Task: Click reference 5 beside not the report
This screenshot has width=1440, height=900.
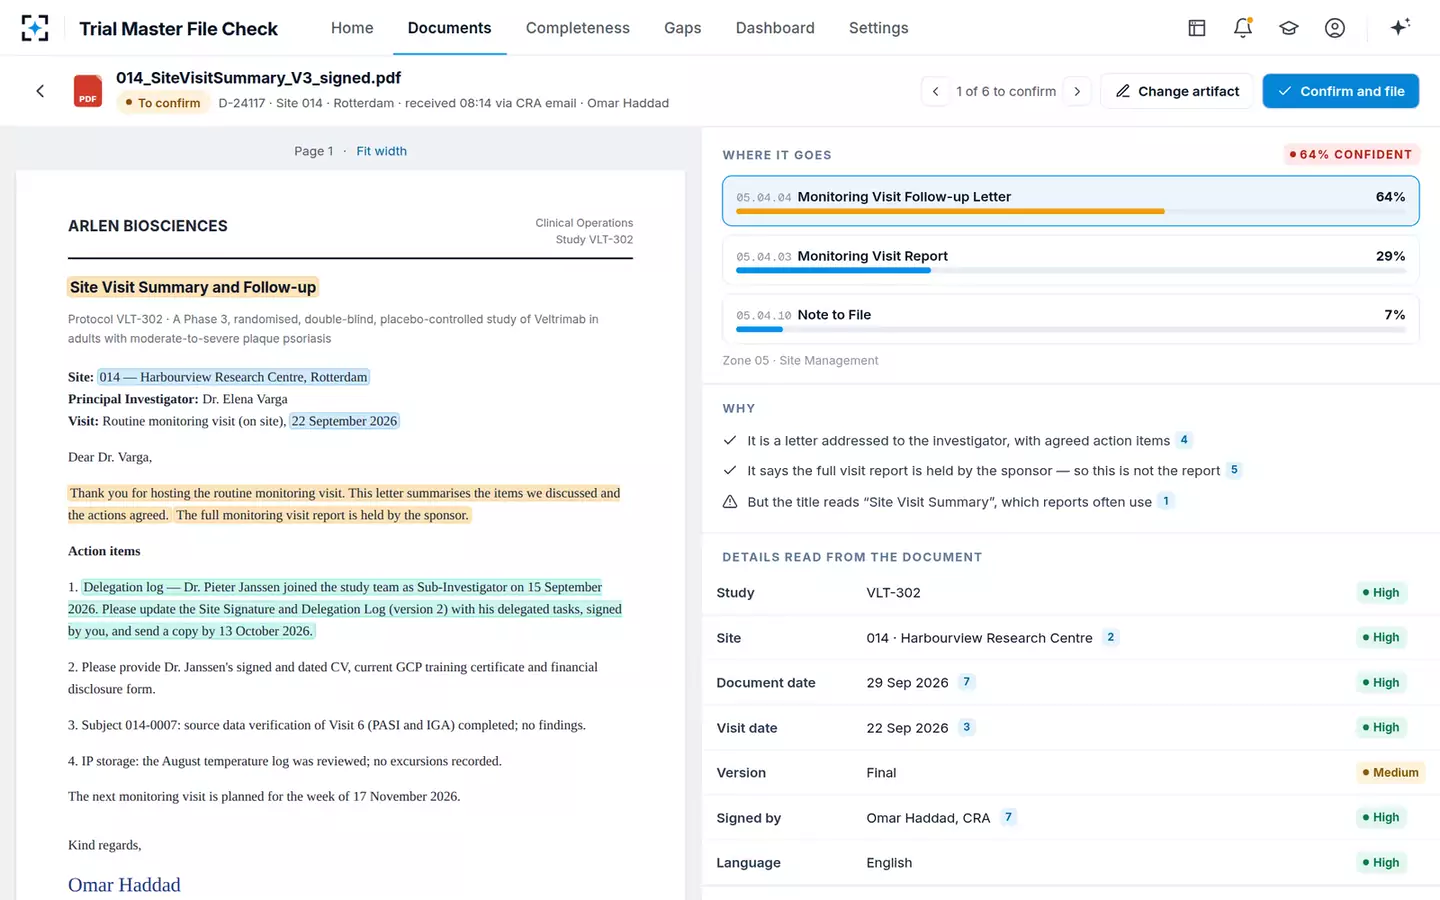Action: click(1234, 470)
